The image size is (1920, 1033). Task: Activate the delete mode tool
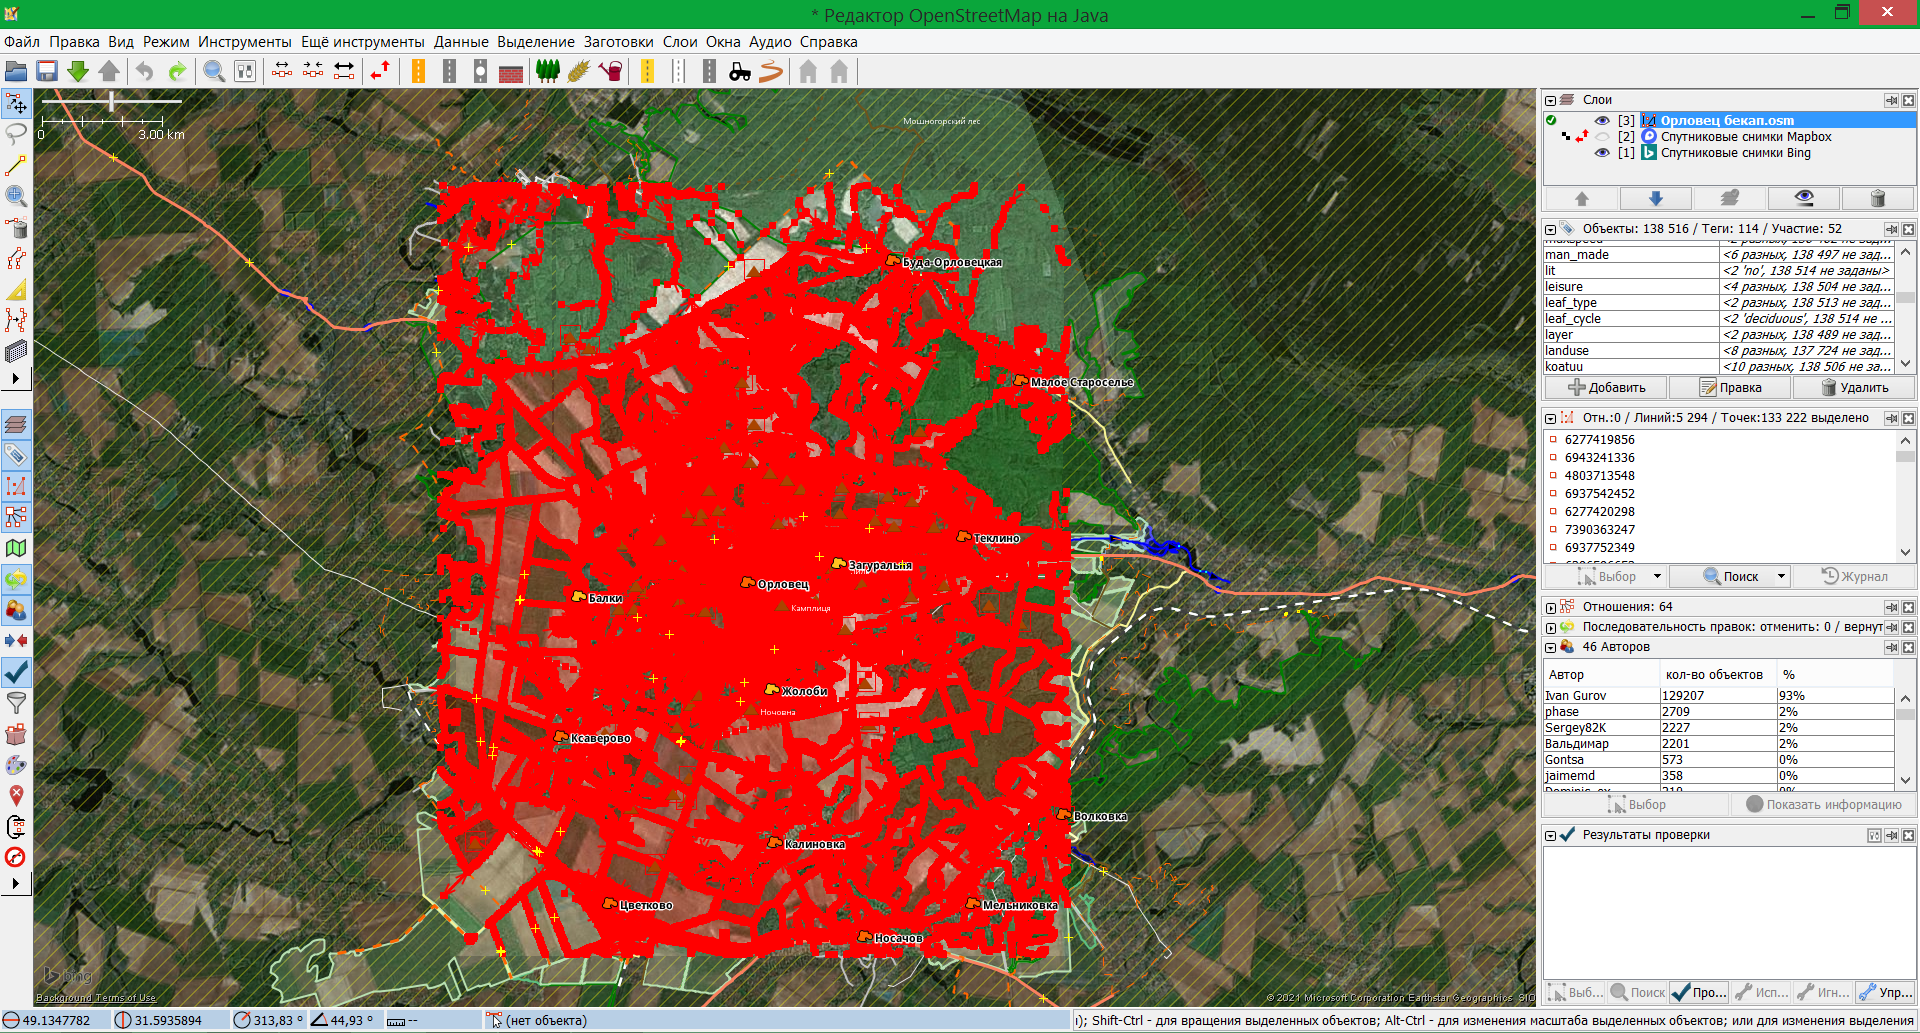point(16,227)
